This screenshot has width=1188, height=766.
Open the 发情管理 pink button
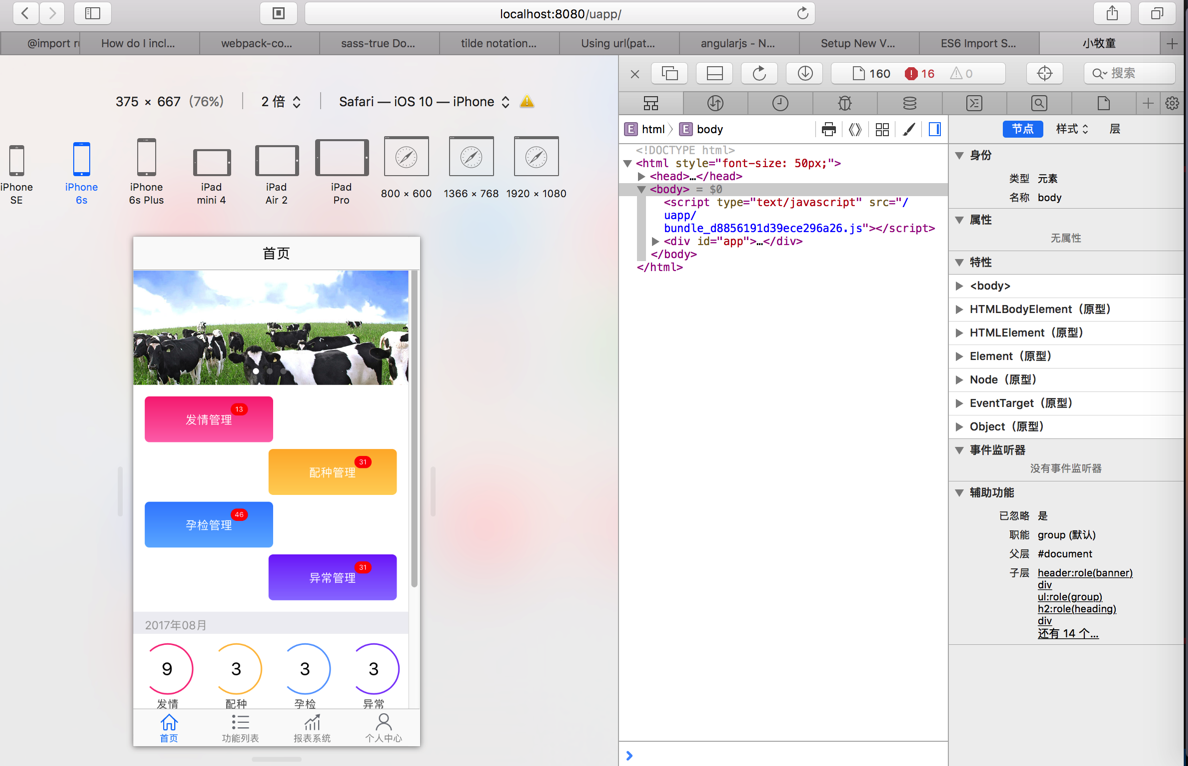208,419
